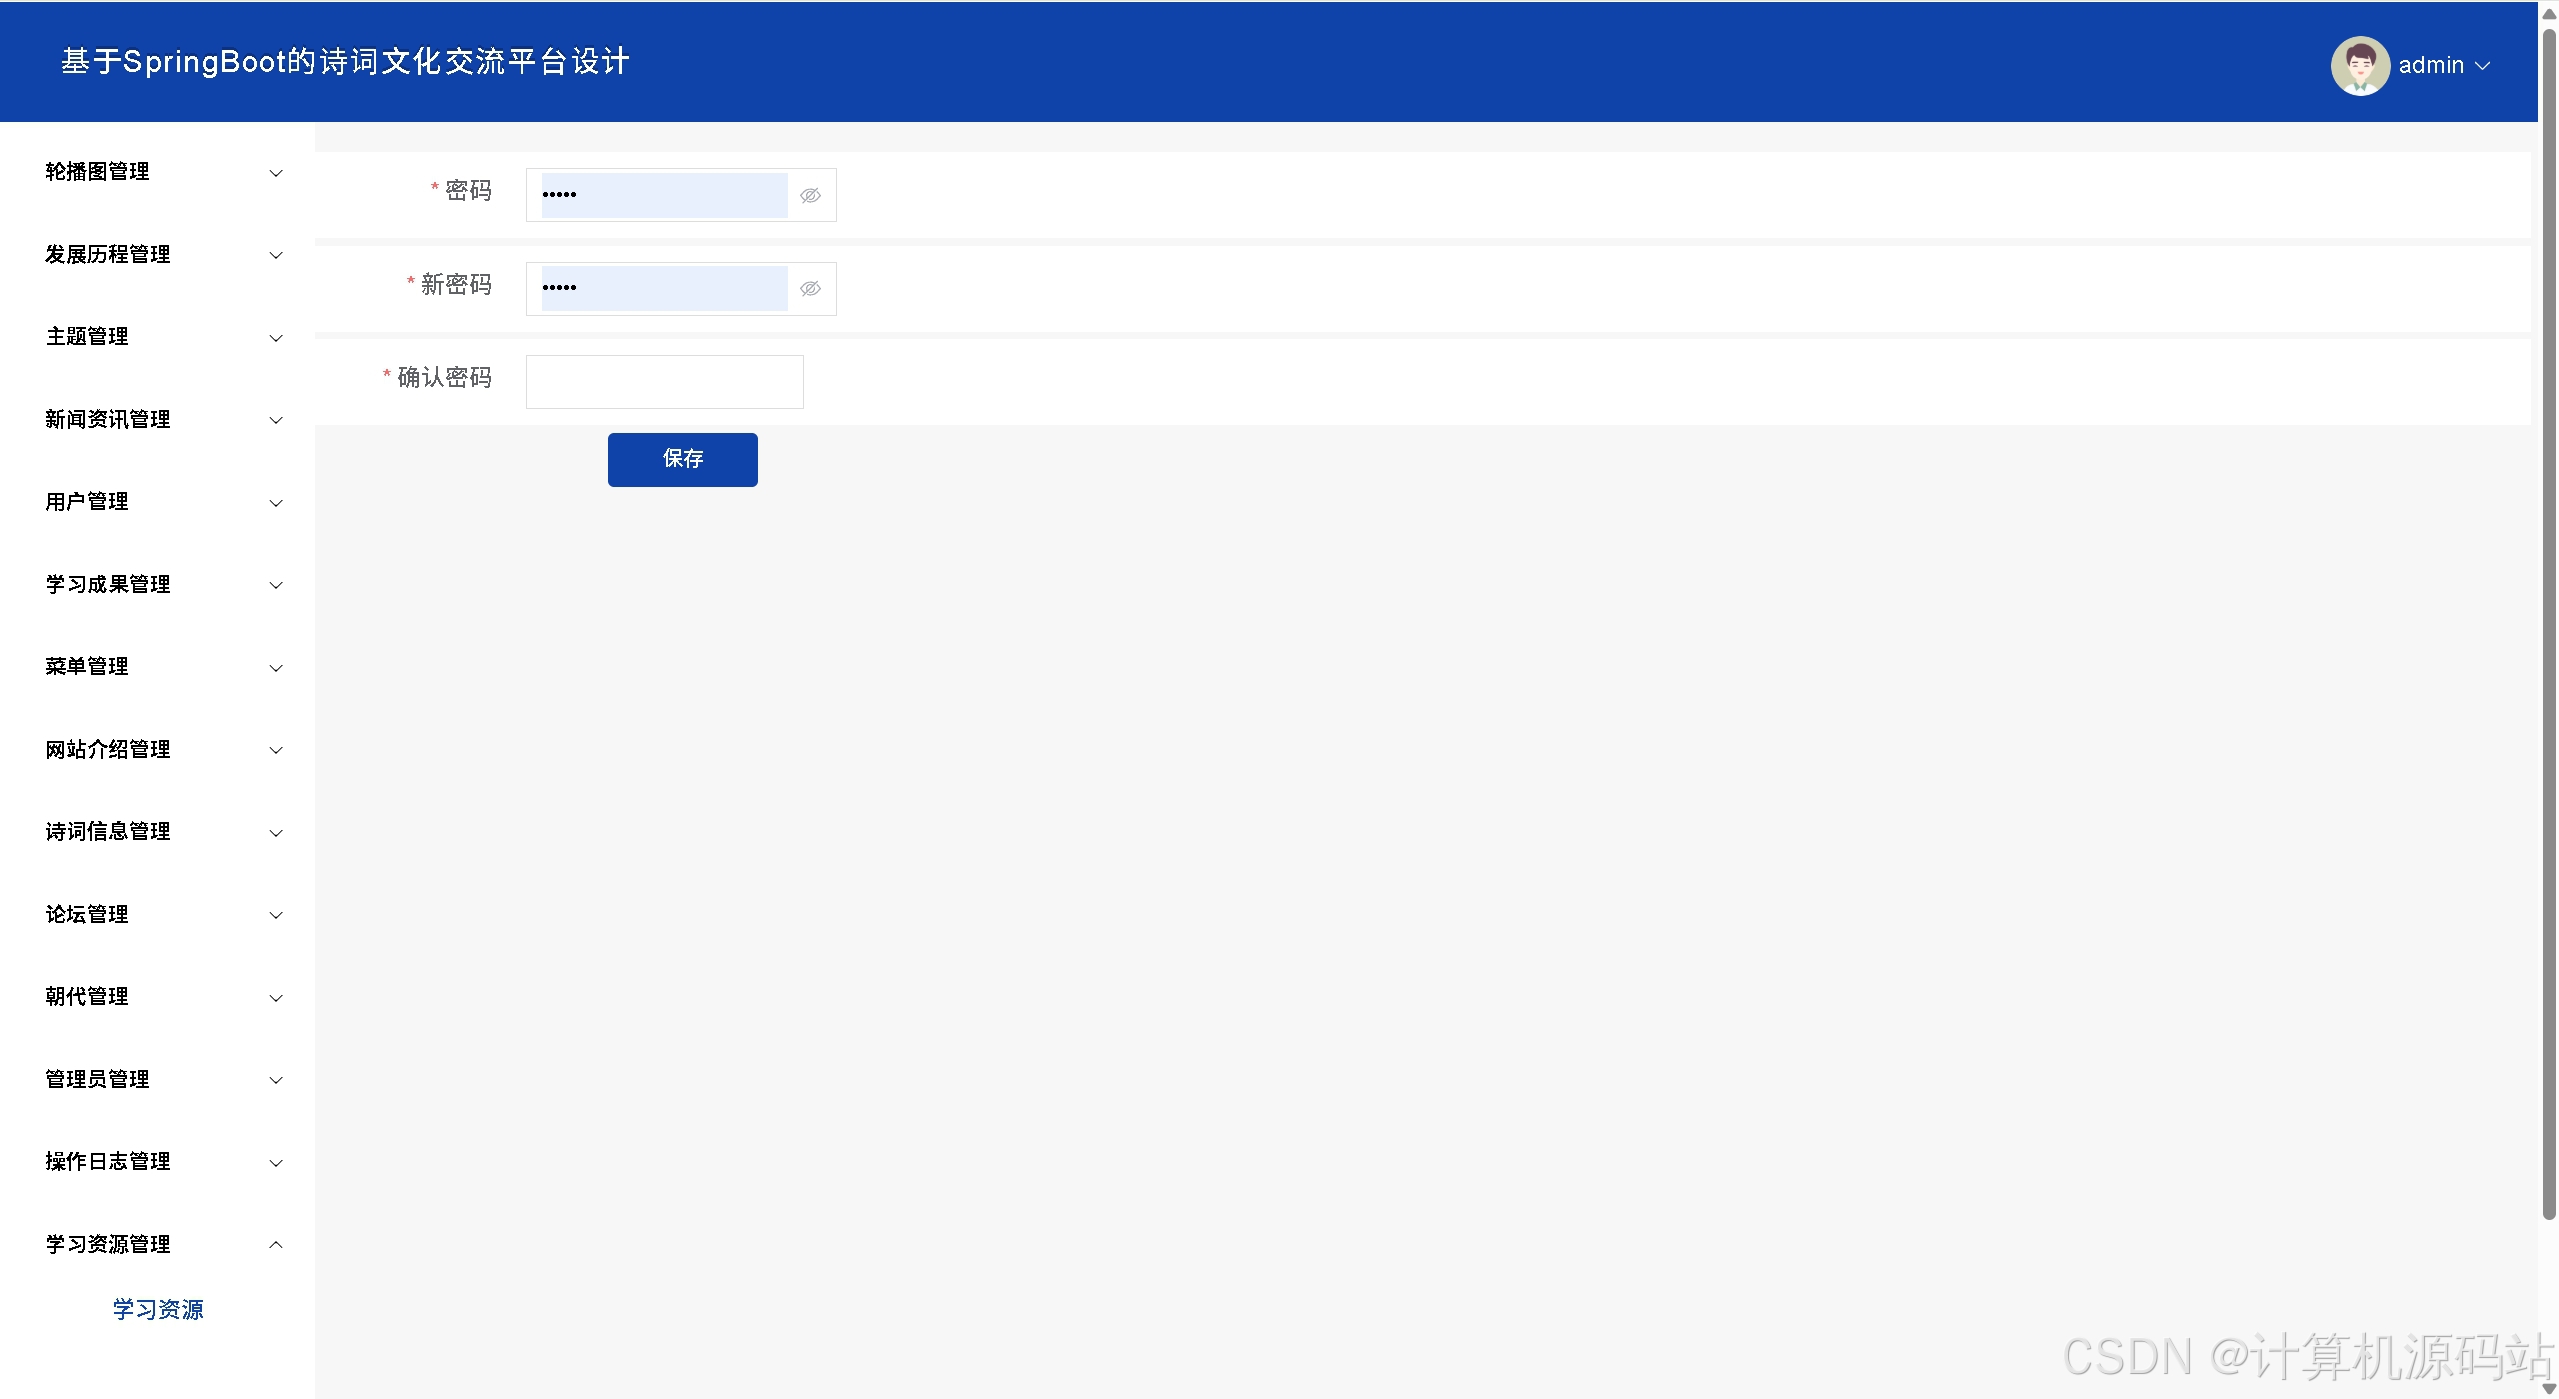Expand chevron beside 用户管理

tap(276, 503)
